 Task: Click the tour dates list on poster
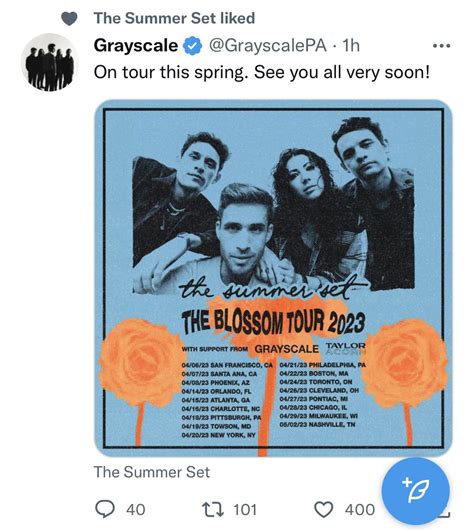[273, 400]
